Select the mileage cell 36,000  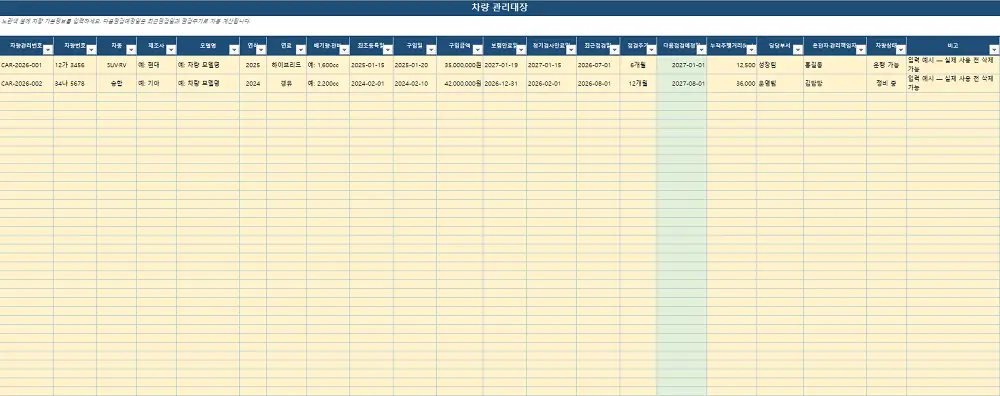(732, 84)
